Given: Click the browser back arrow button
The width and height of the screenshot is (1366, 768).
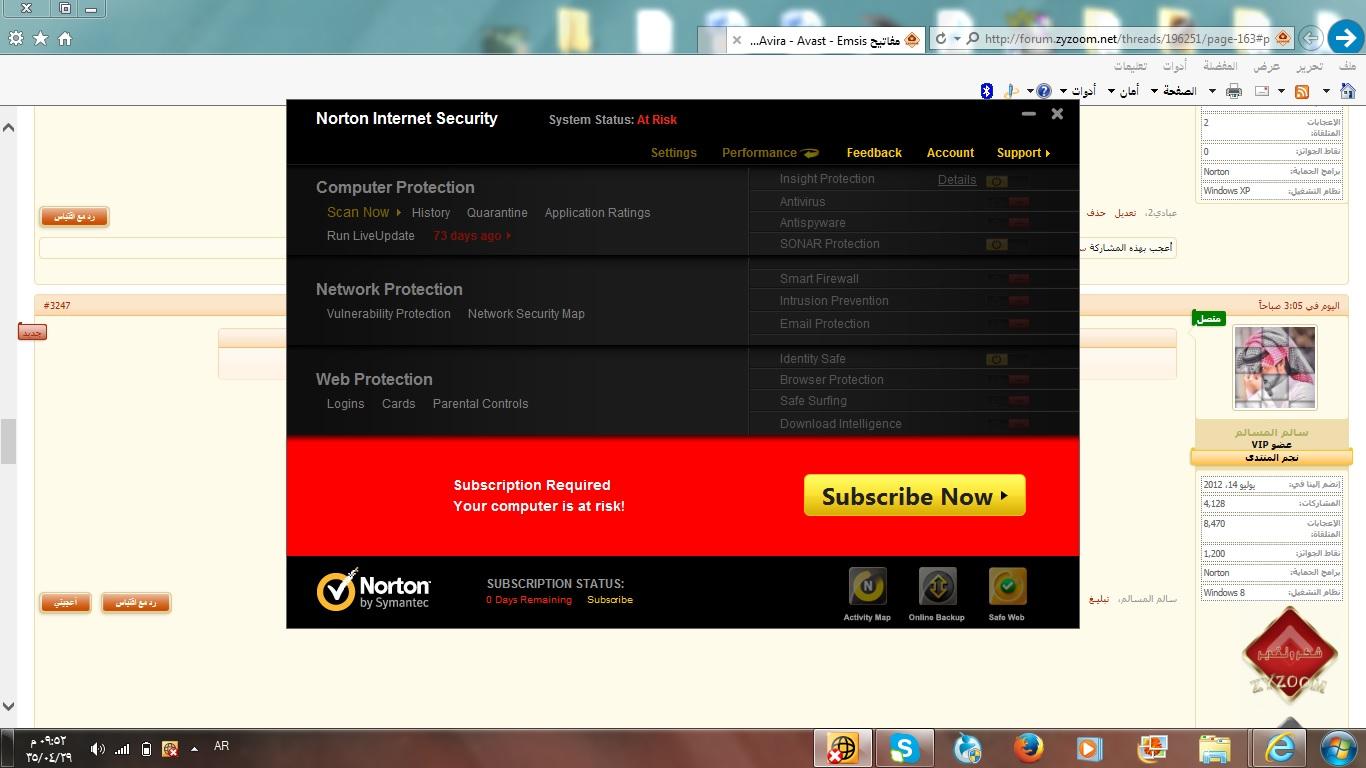Looking at the screenshot, I should (x=1310, y=39).
